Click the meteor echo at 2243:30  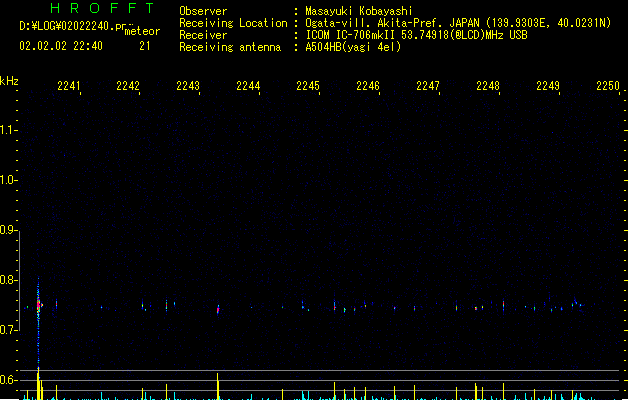218,310
